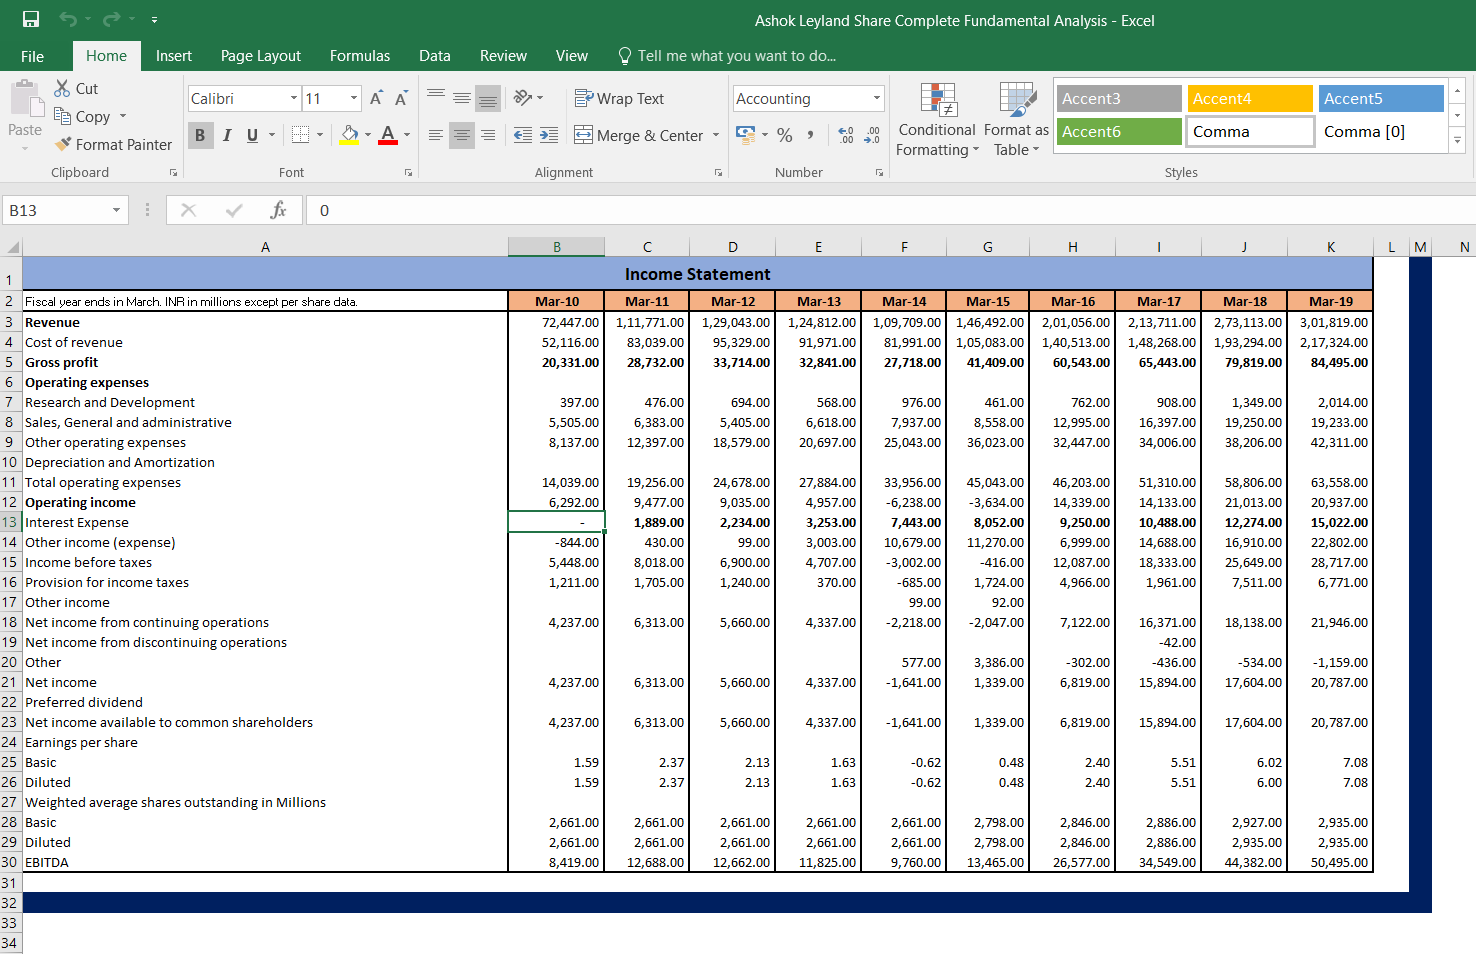
Task: Click the Redo arrow icon
Action: 111,19
